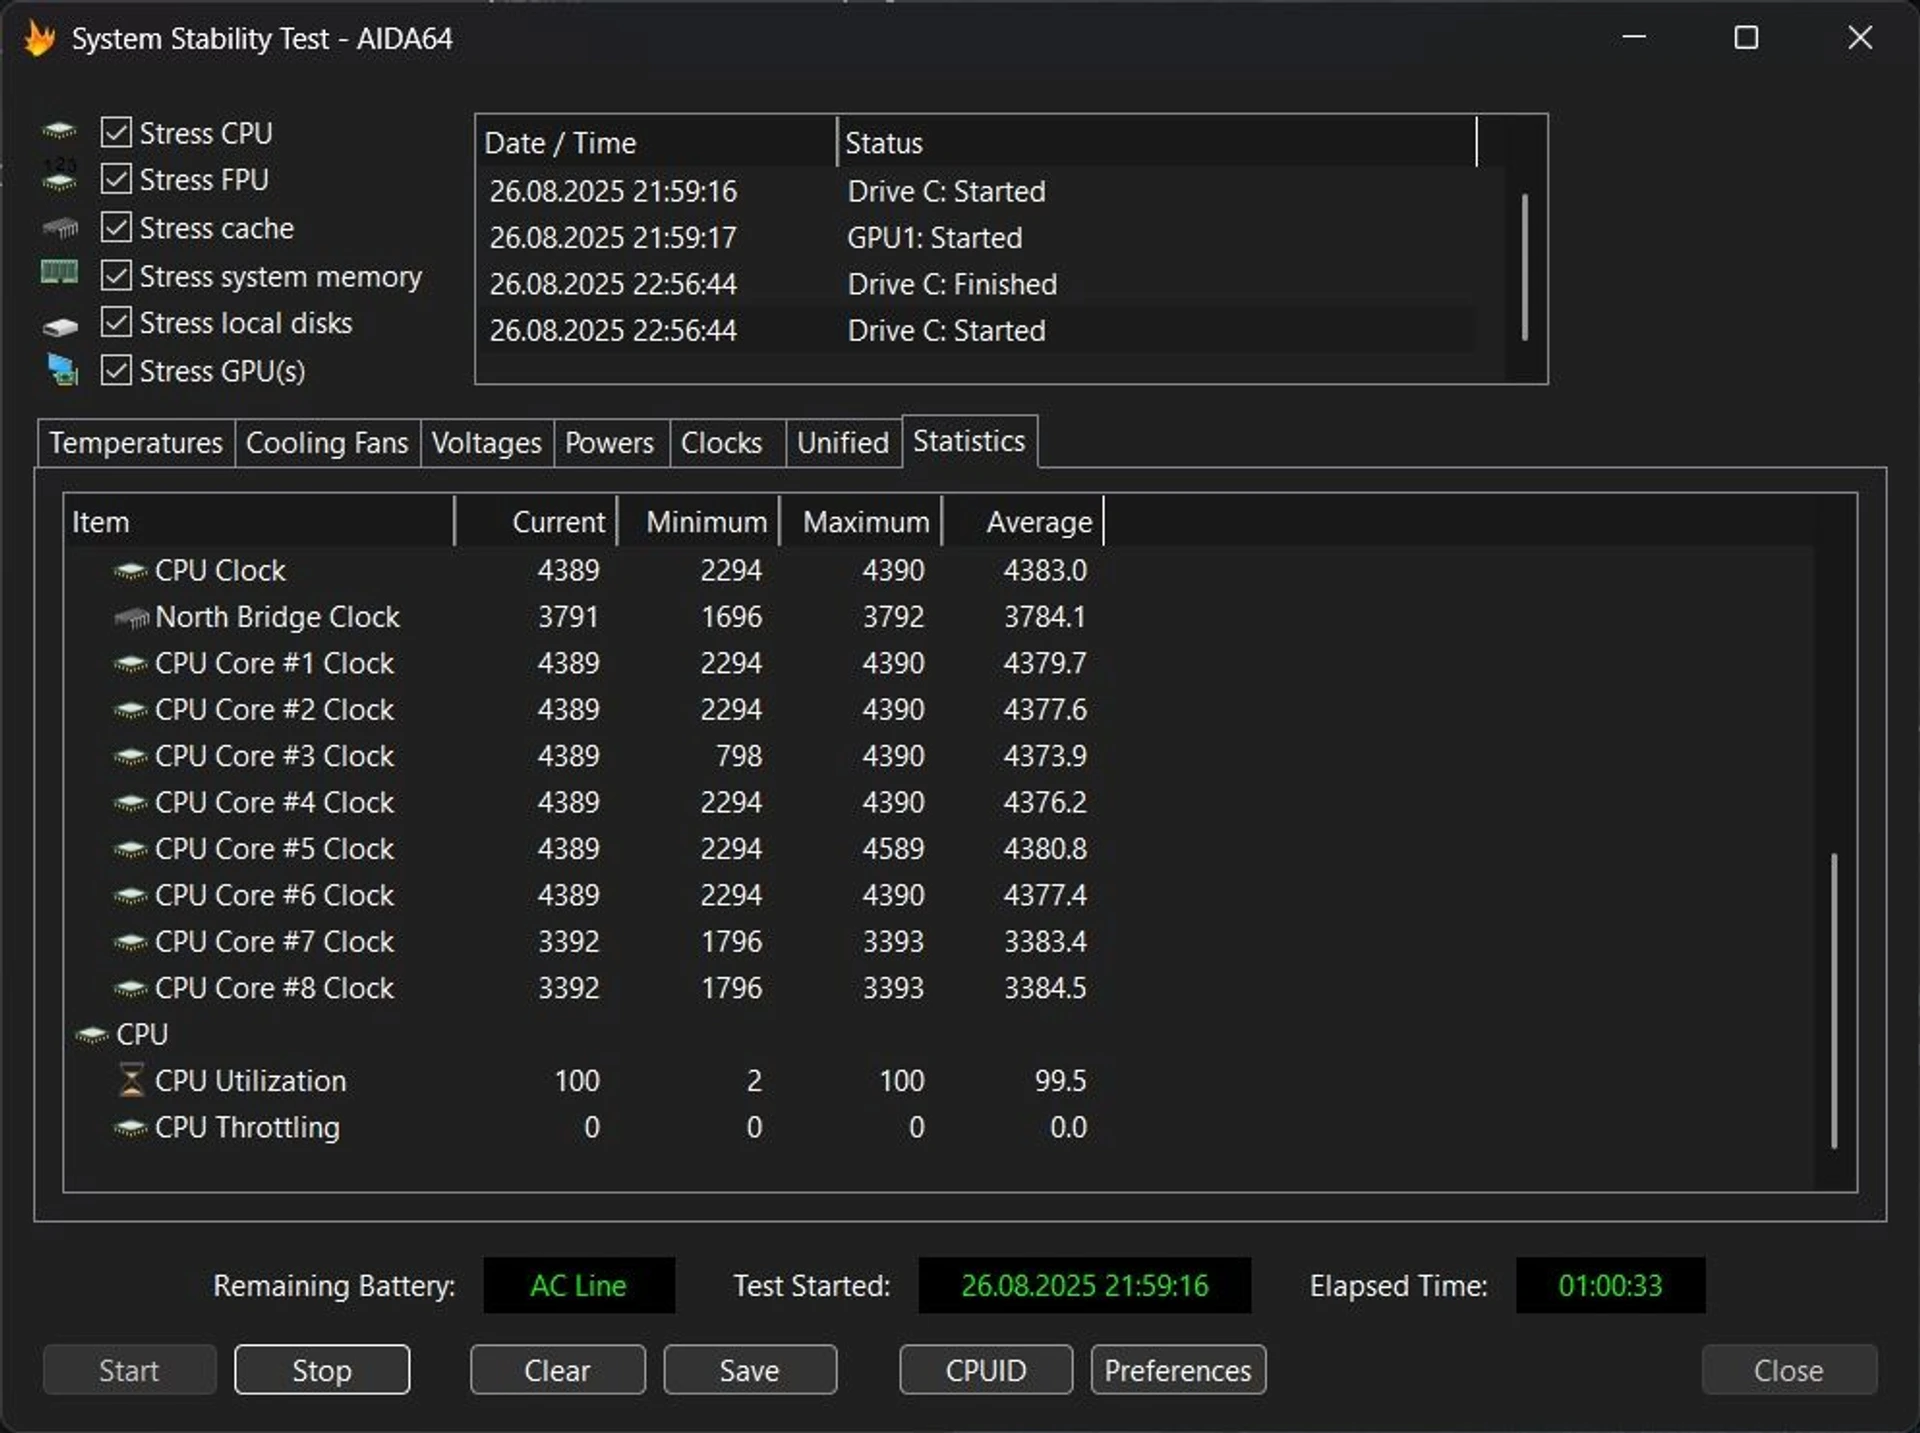Screen dimensions: 1920x1433
Task: Disable the Stress GPU(s) checkbox
Action: pos(116,370)
